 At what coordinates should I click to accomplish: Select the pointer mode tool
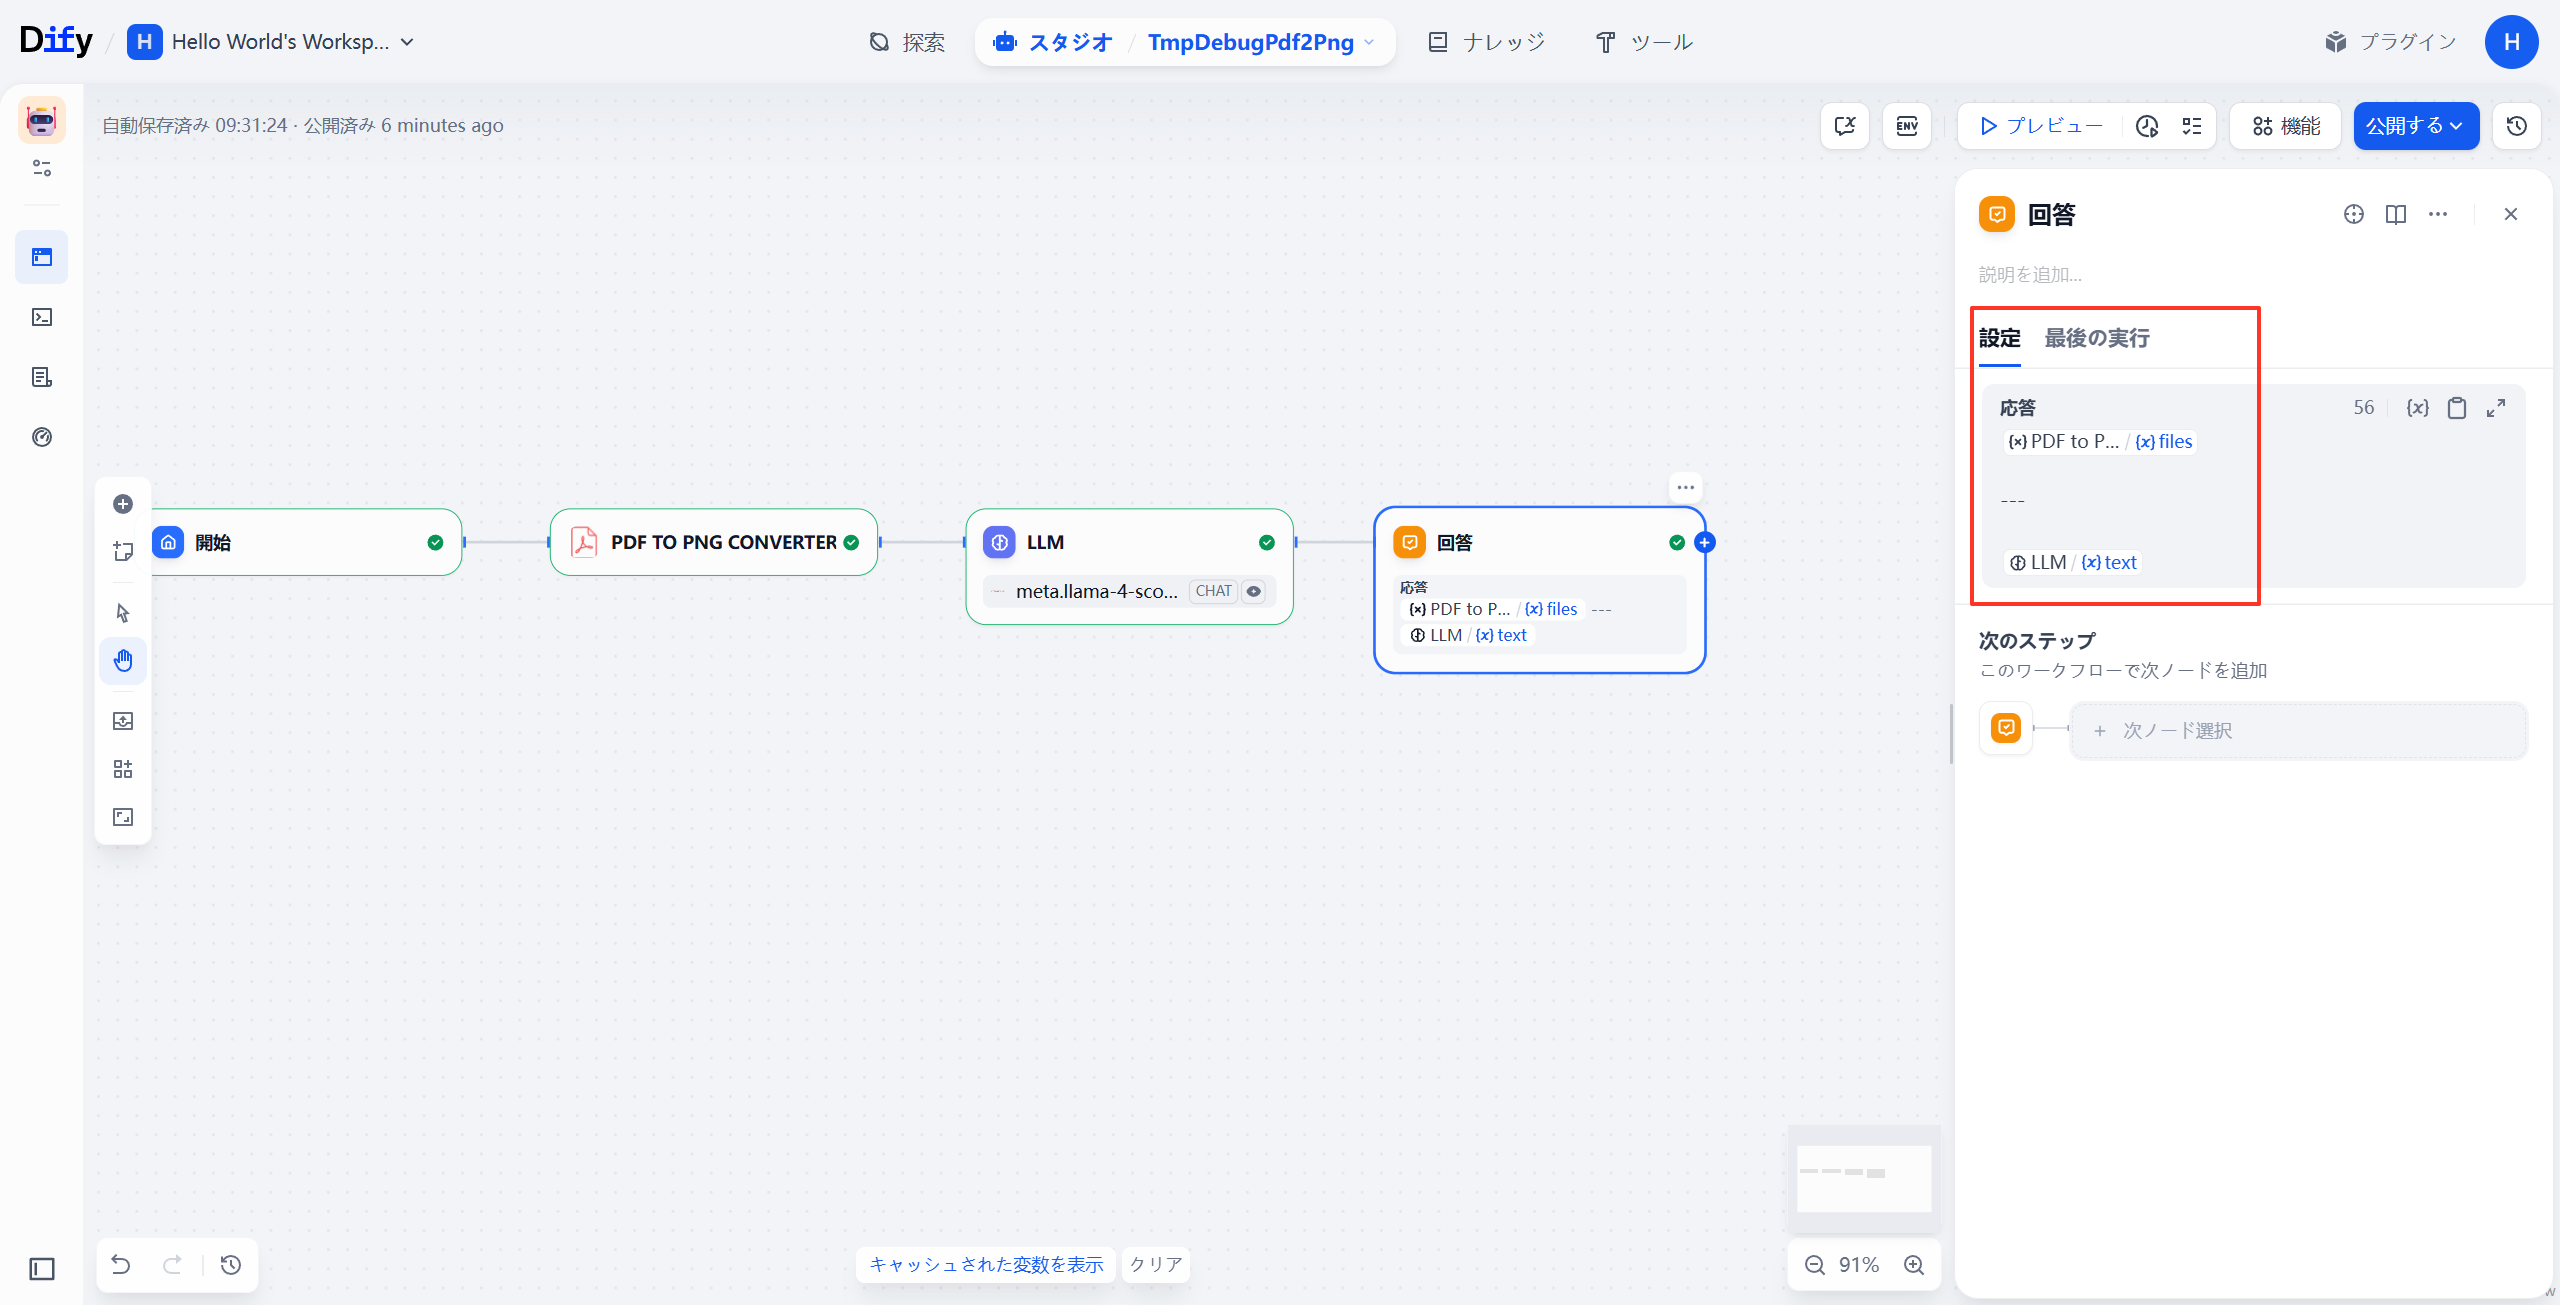tap(123, 613)
